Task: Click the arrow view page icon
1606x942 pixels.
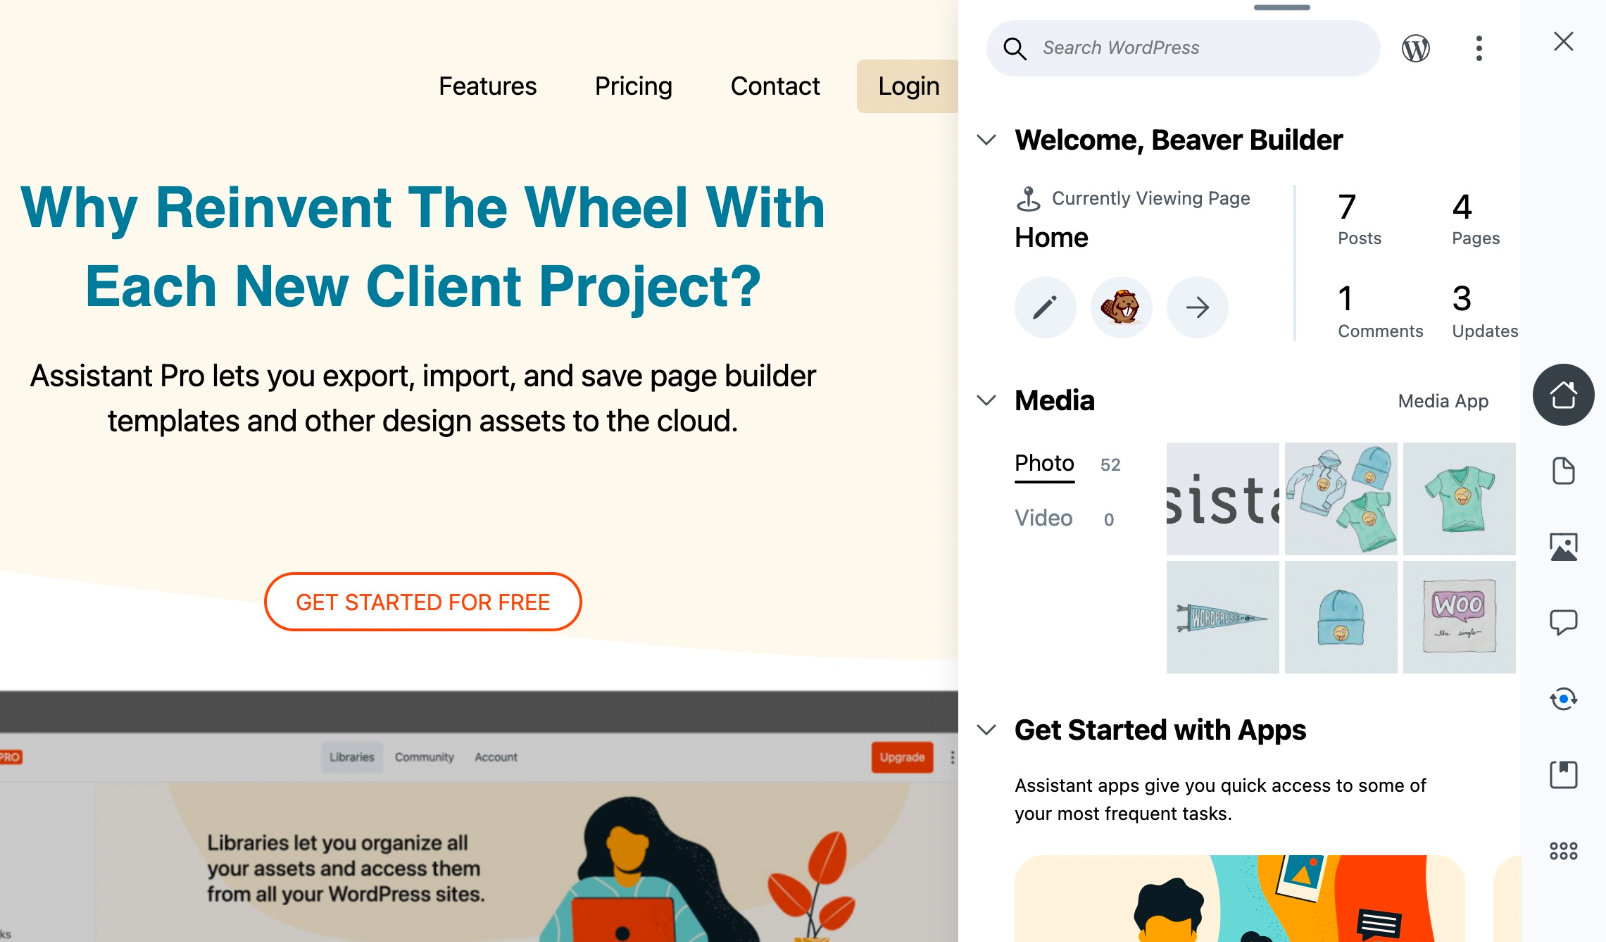Action: coord(1197,307)
